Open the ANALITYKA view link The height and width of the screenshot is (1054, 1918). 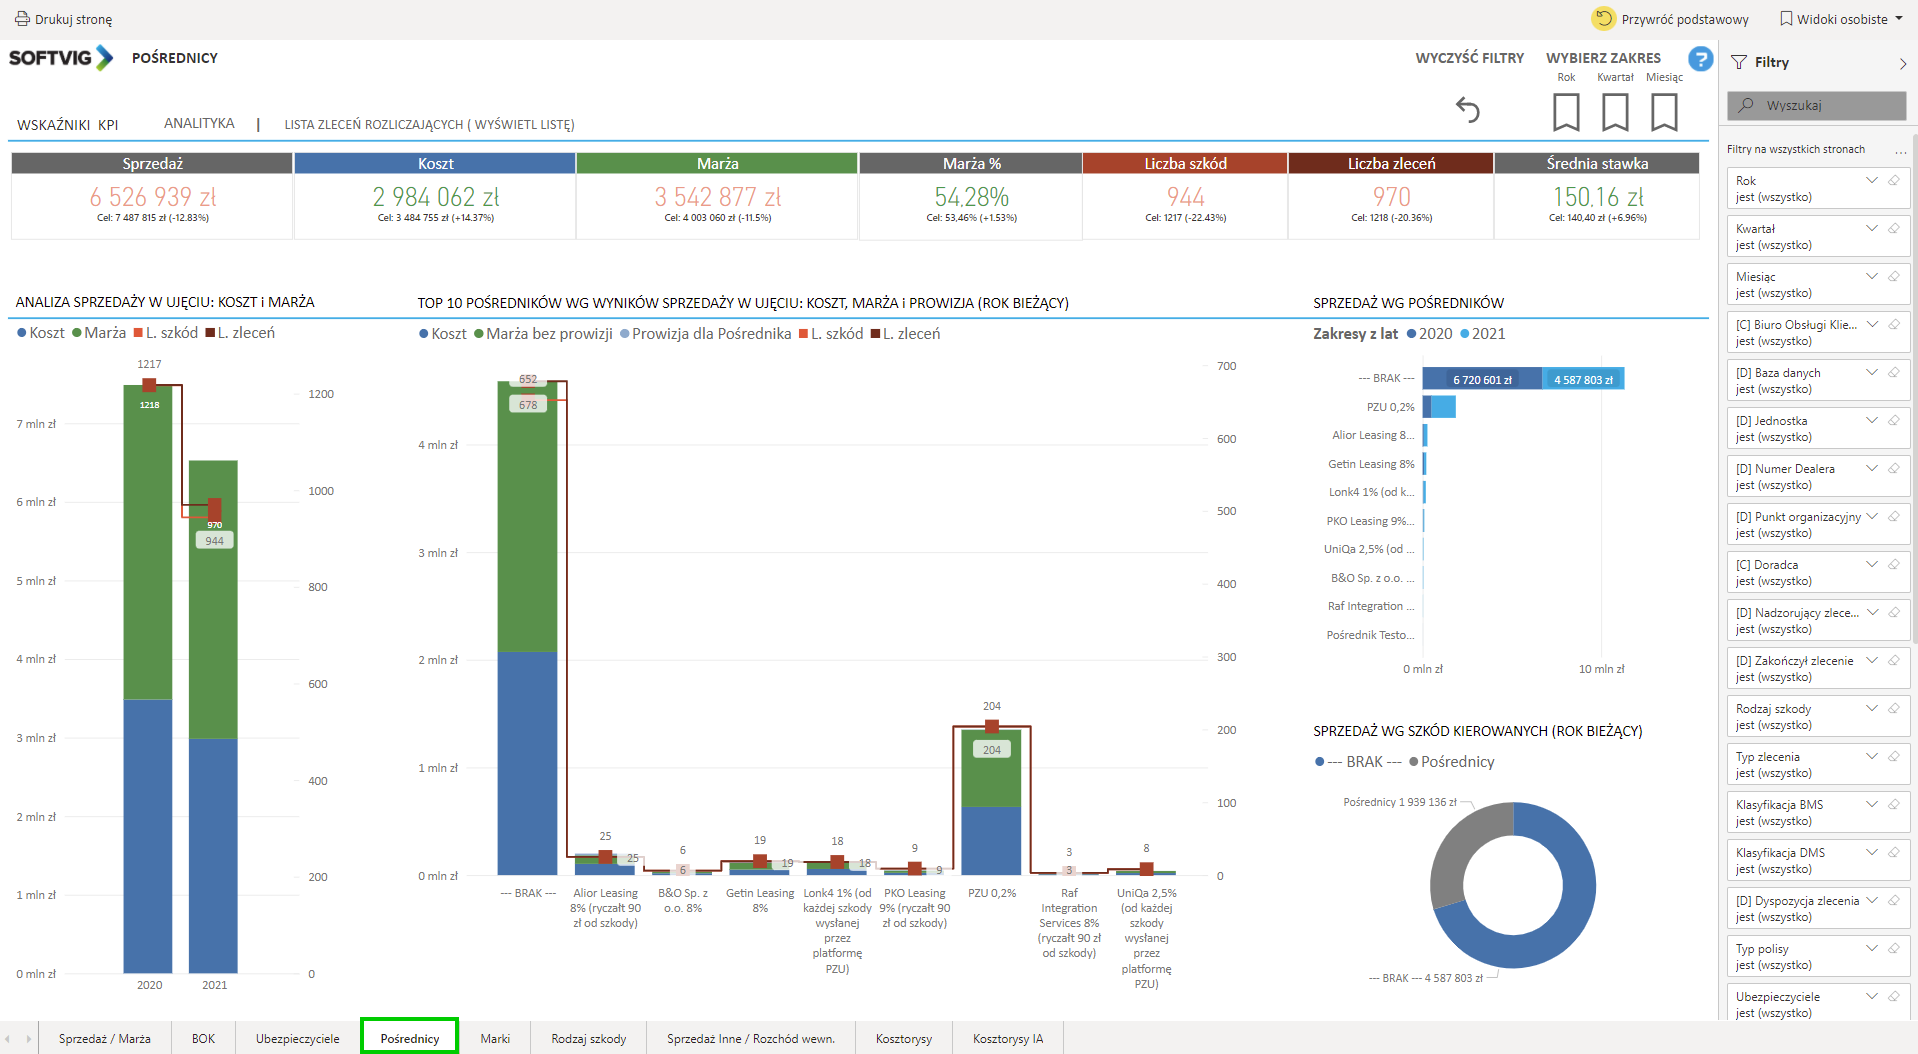coord(199,124)
